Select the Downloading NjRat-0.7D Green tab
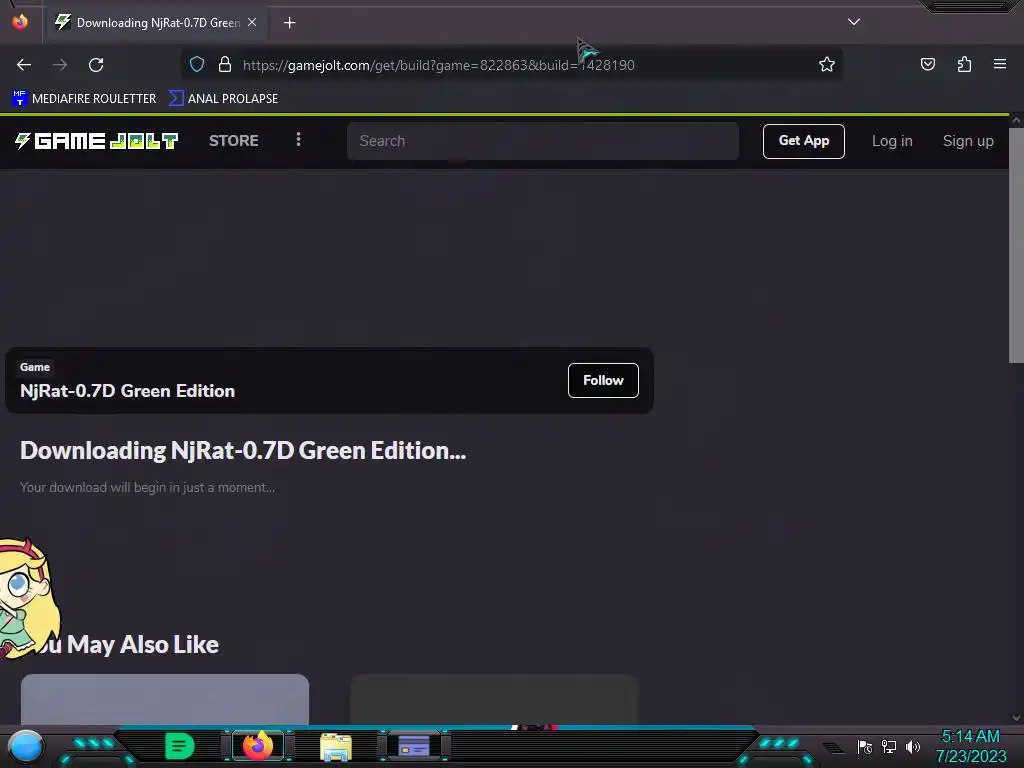This screenshot has height=768, width=1024. click(x=155, y=23)
